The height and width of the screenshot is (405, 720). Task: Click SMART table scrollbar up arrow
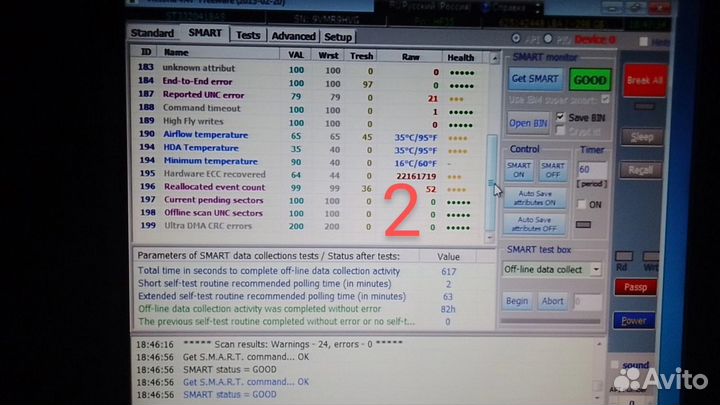coord(495,58)
